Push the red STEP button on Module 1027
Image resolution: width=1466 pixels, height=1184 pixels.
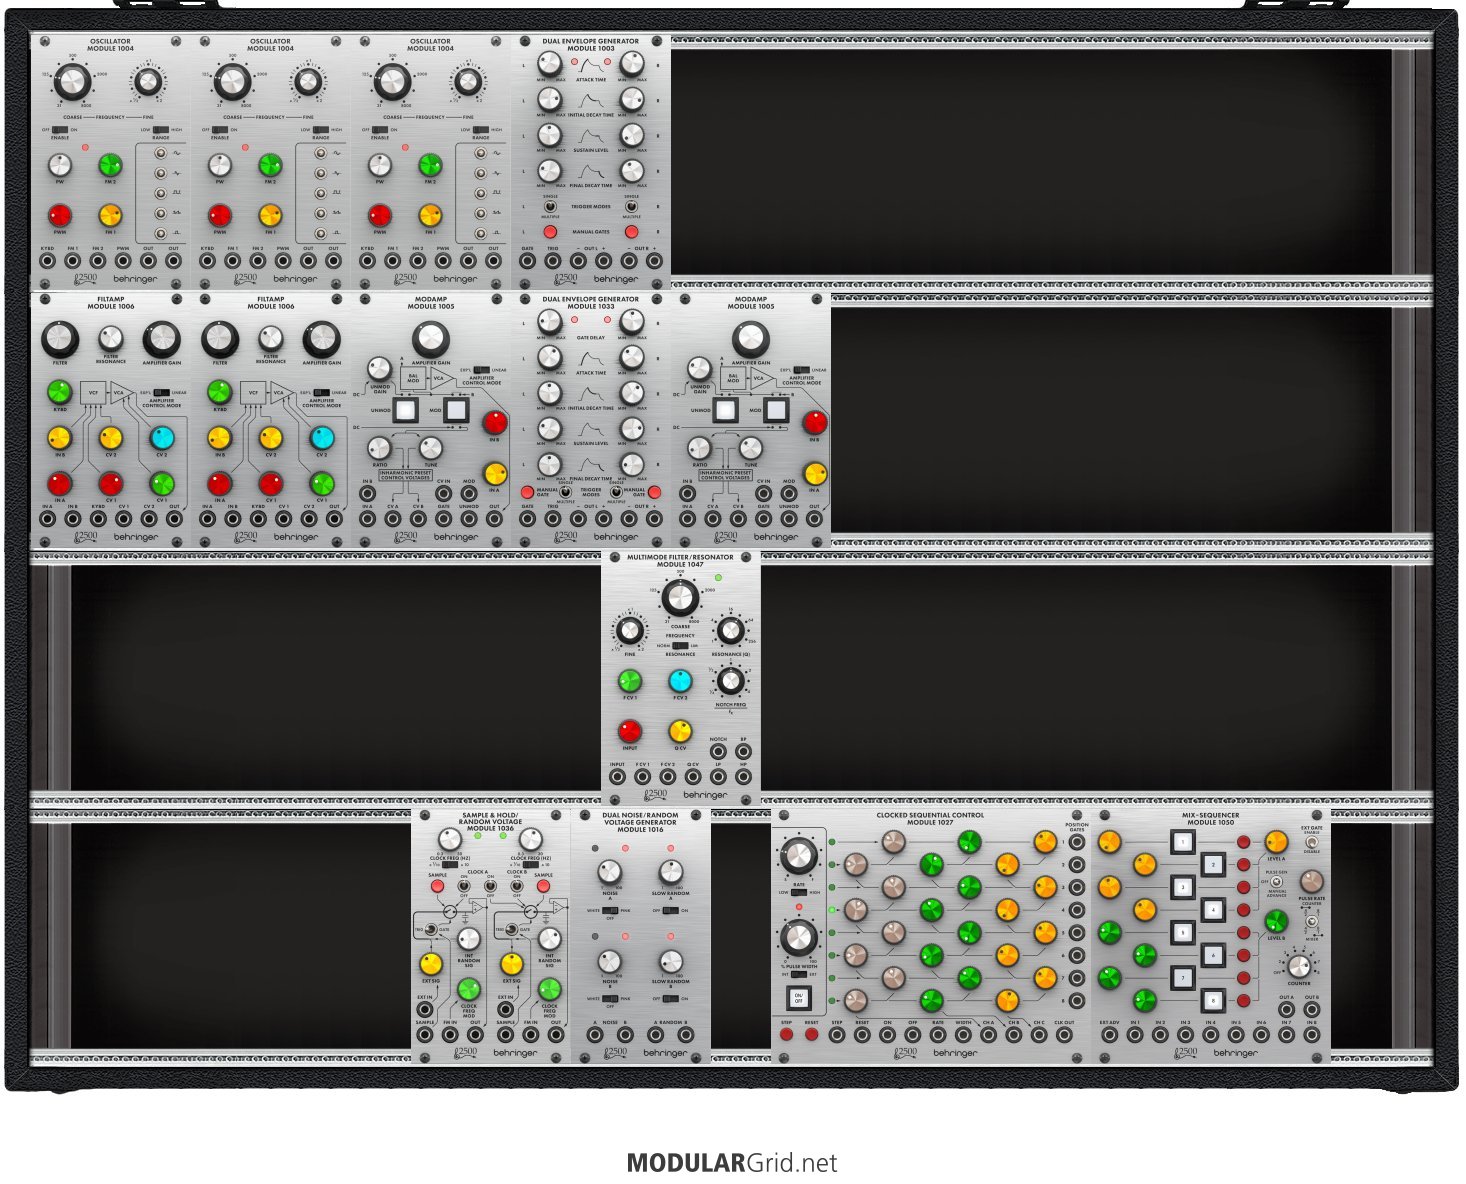[x=786, y=1035]
